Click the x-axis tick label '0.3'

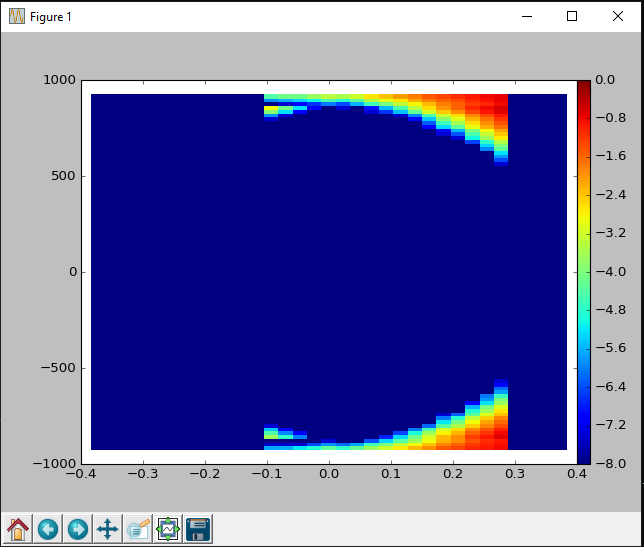[x=515, y=474]
